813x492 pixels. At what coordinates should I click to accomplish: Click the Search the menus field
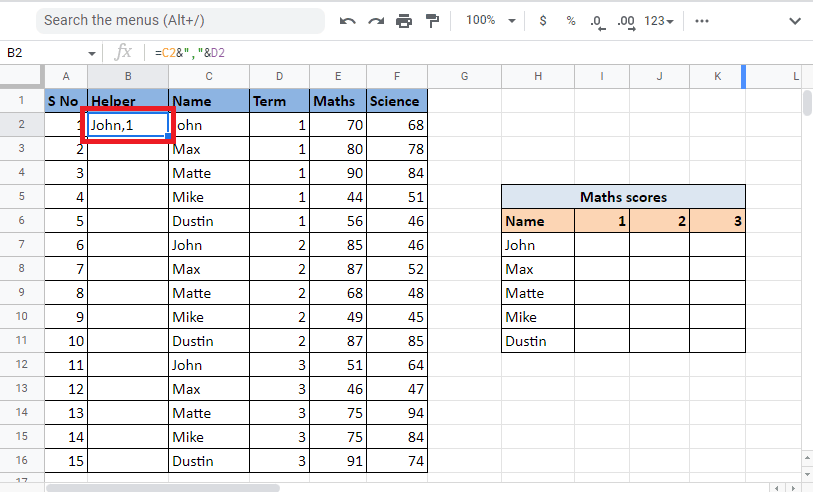coord(180,21)
